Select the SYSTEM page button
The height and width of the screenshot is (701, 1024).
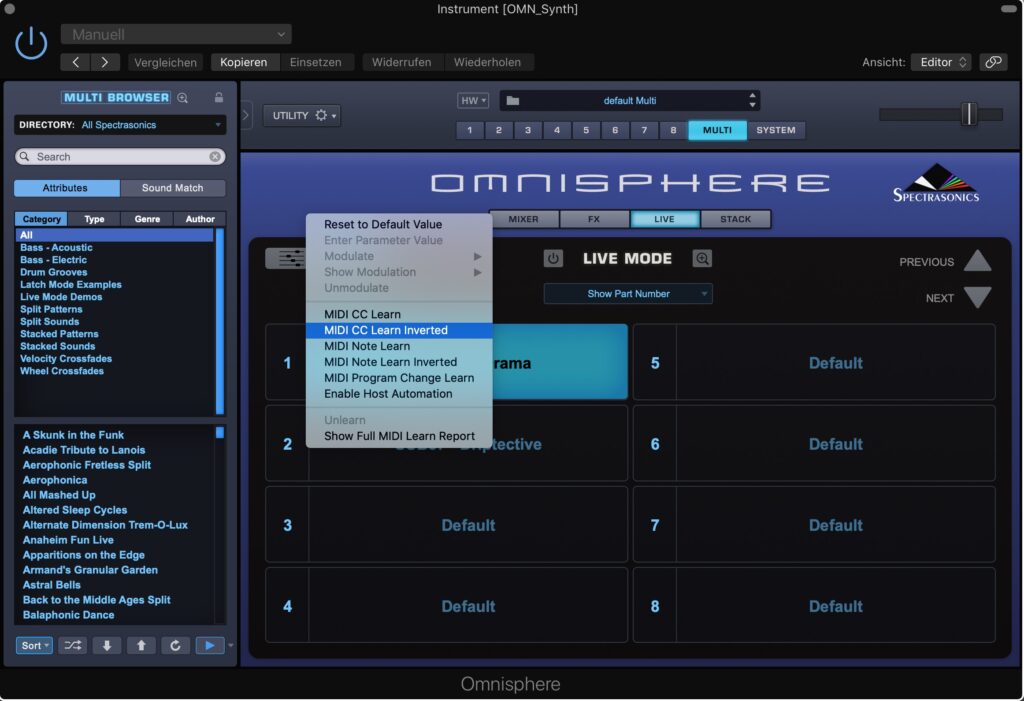coord(776,130)
